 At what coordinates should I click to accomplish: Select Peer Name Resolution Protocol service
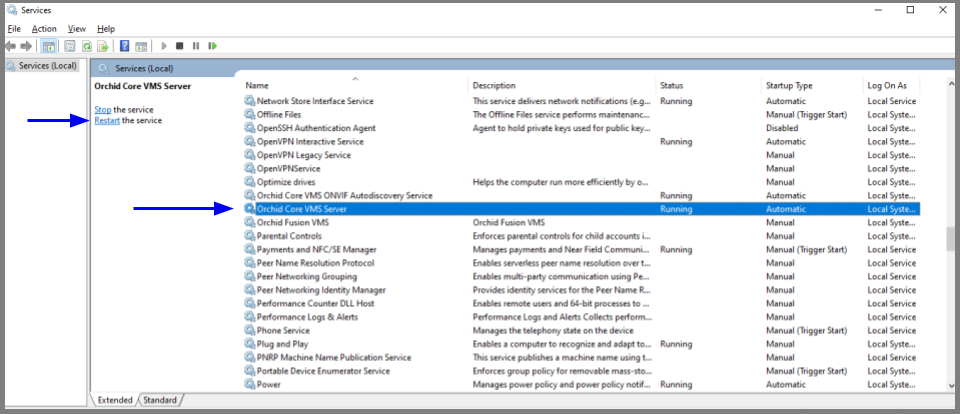click(x=582, y=263)
